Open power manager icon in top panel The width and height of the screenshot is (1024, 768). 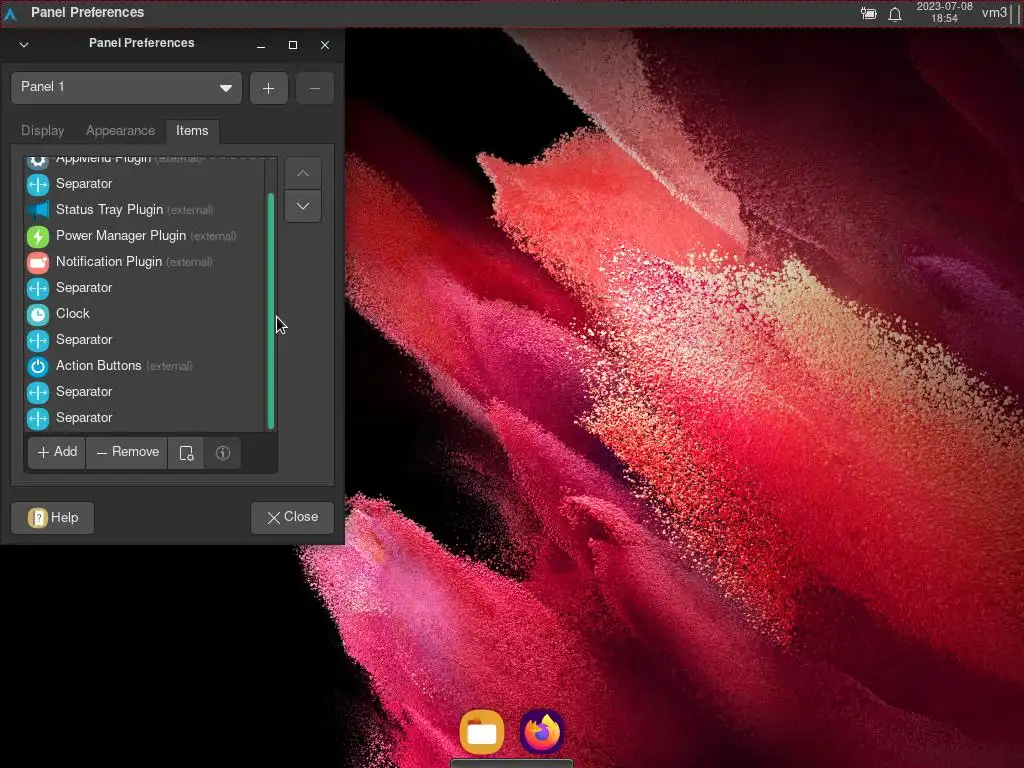(x=869, y=13)
